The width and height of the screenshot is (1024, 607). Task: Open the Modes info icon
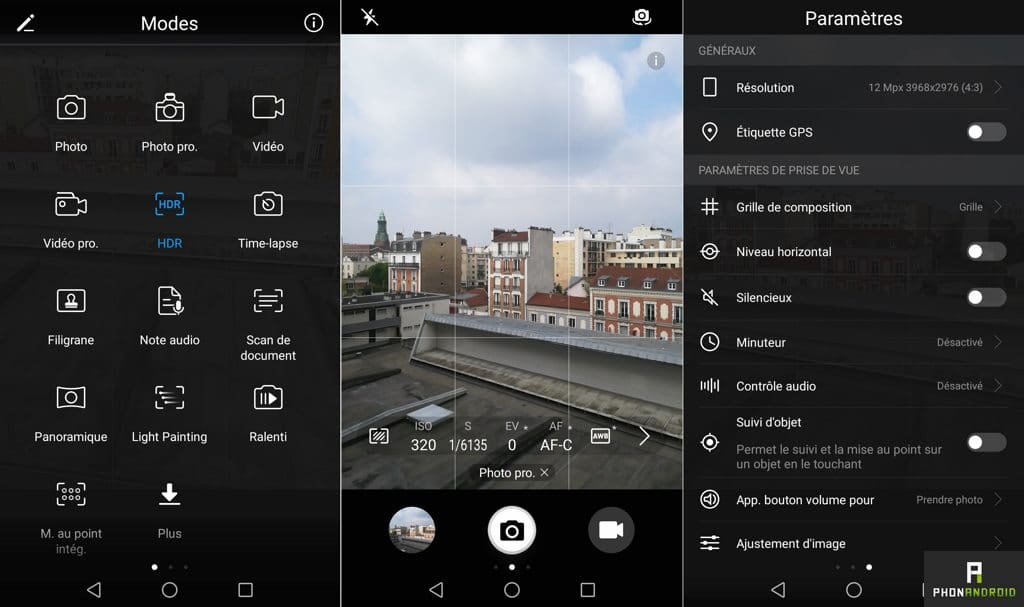click(313, 23)
